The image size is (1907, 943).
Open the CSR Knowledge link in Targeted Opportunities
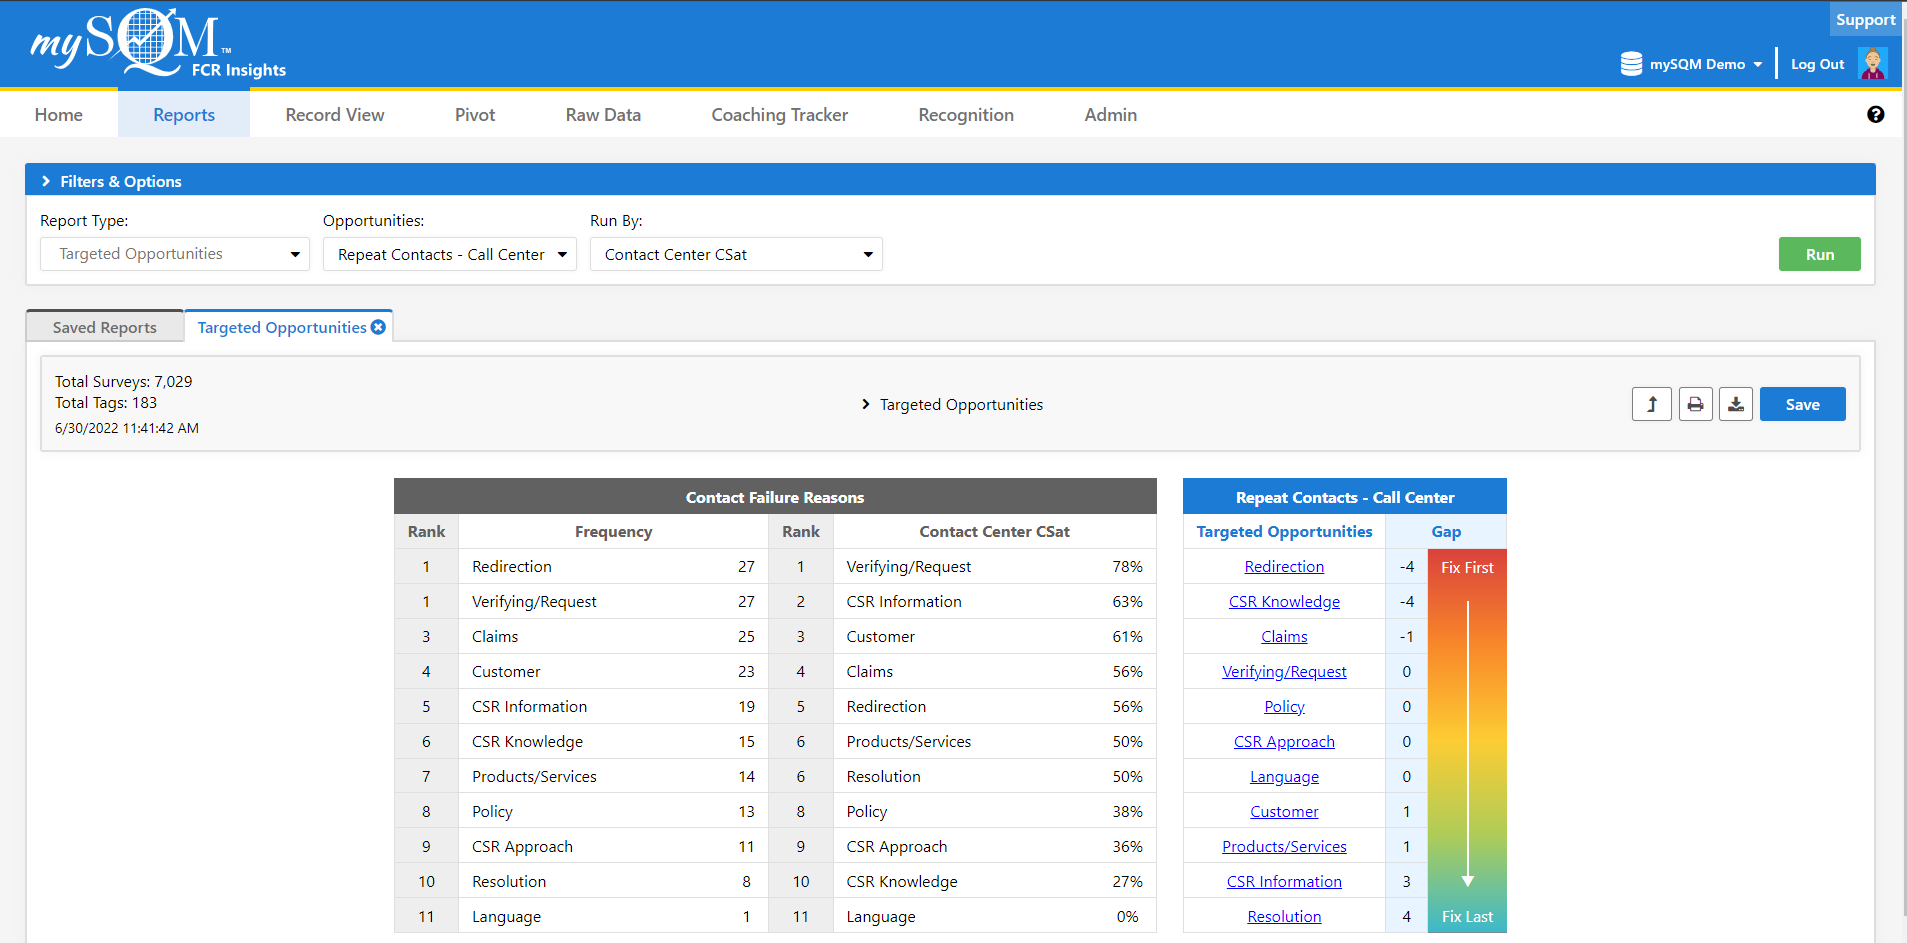1284,601
